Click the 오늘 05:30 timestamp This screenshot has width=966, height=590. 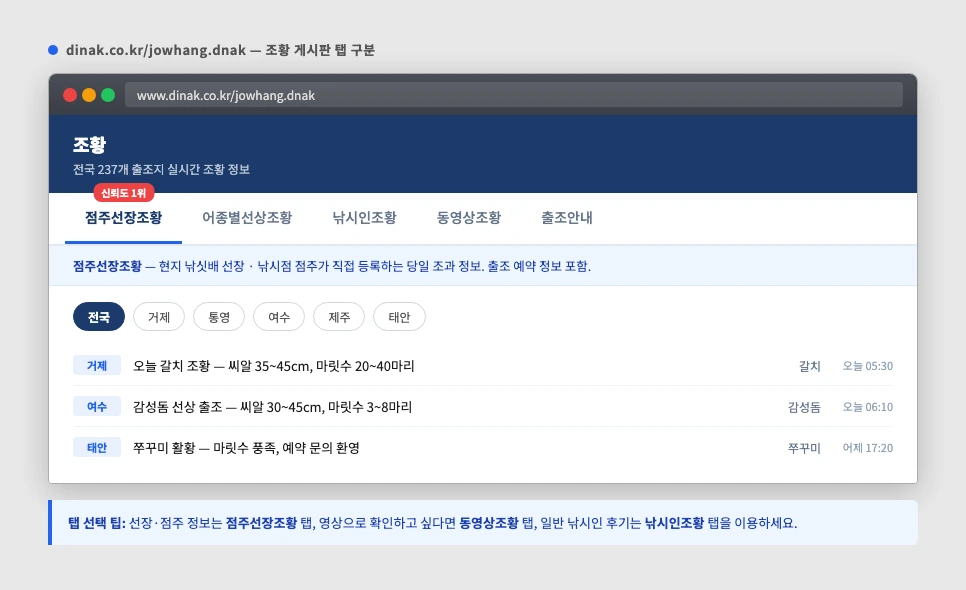click(x=867, y=366)
